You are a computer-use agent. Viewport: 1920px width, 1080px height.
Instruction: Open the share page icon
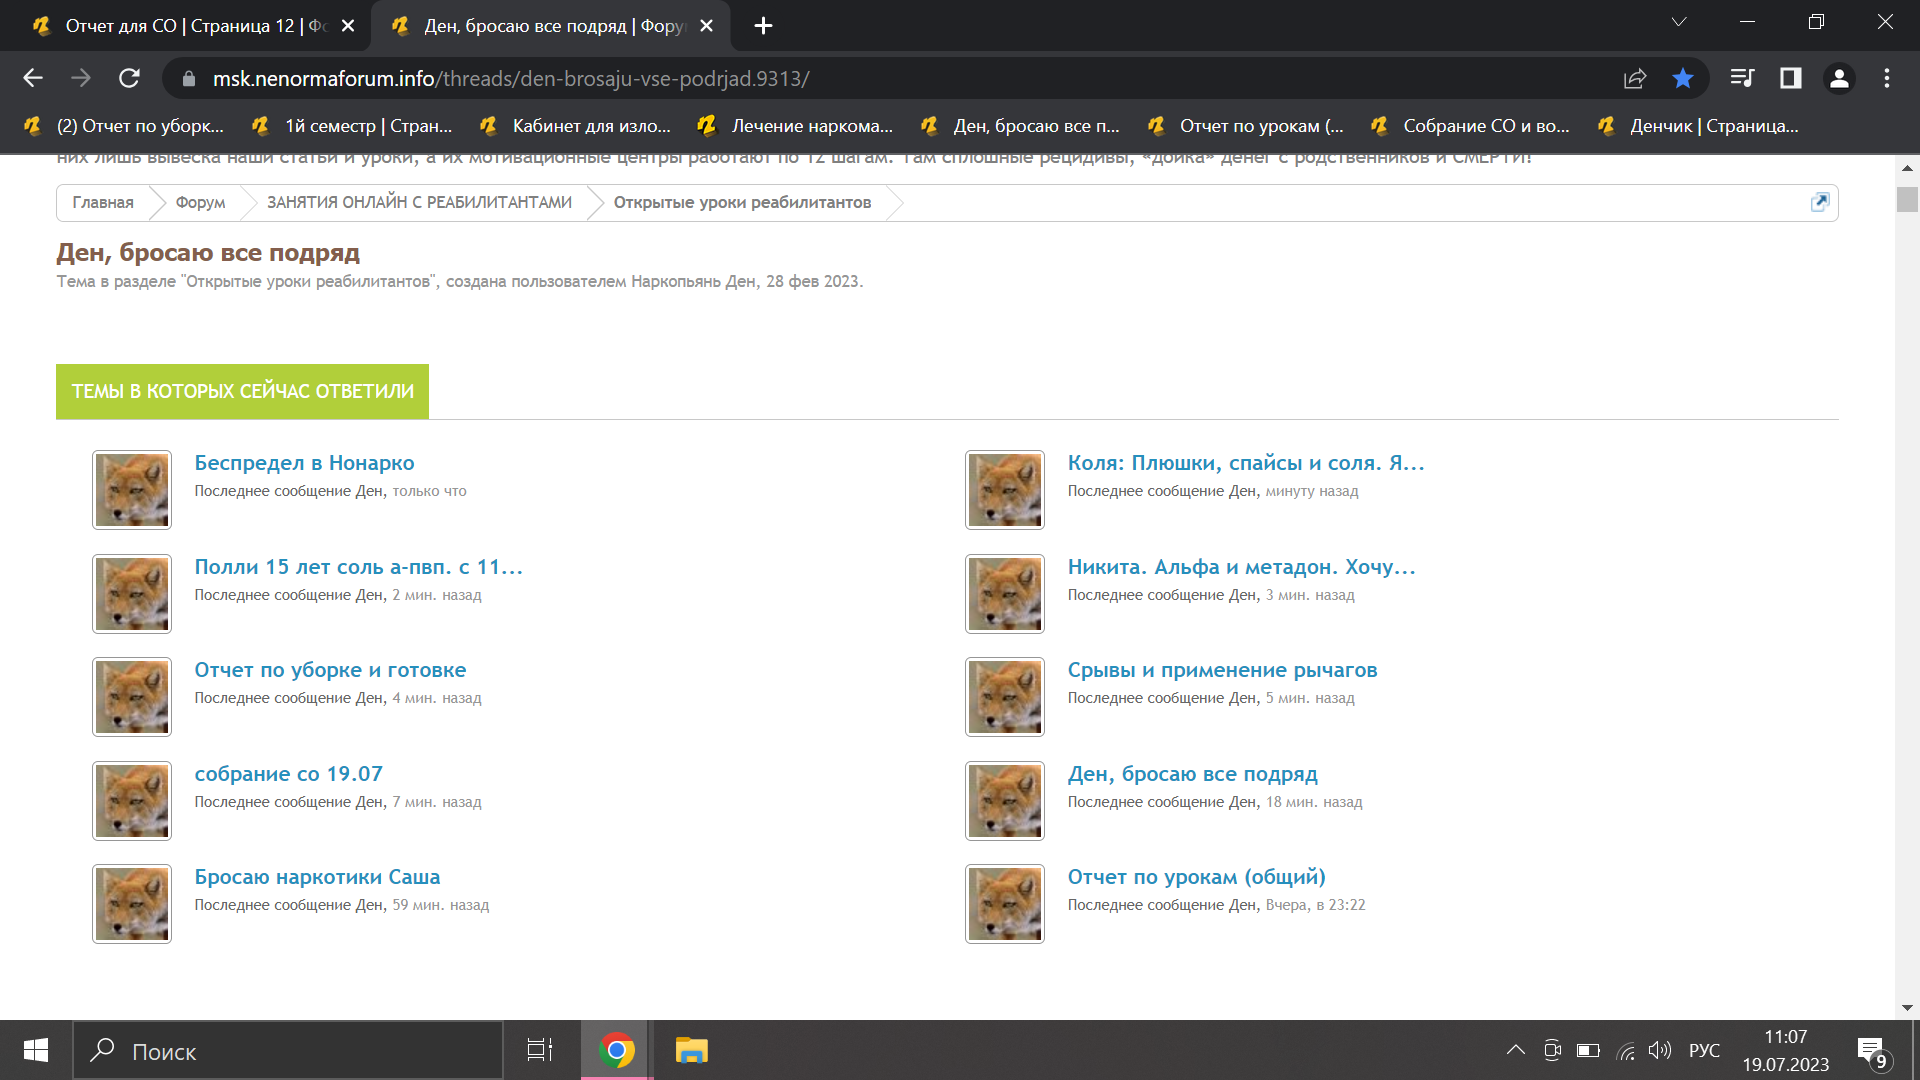point(1635,78)
